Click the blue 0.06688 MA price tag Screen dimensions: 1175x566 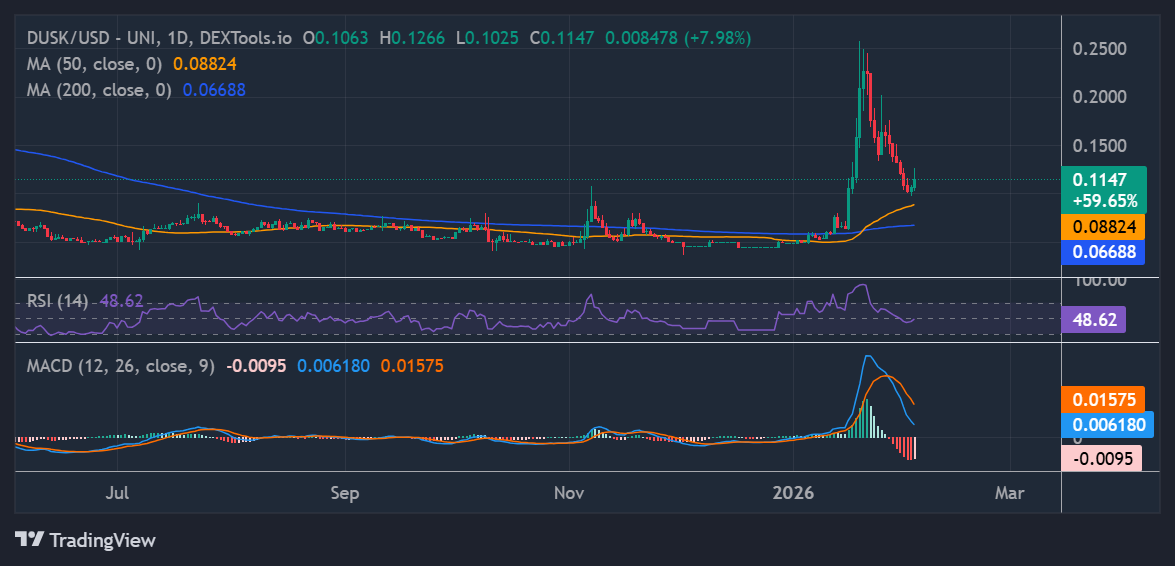coord(1103,252)
